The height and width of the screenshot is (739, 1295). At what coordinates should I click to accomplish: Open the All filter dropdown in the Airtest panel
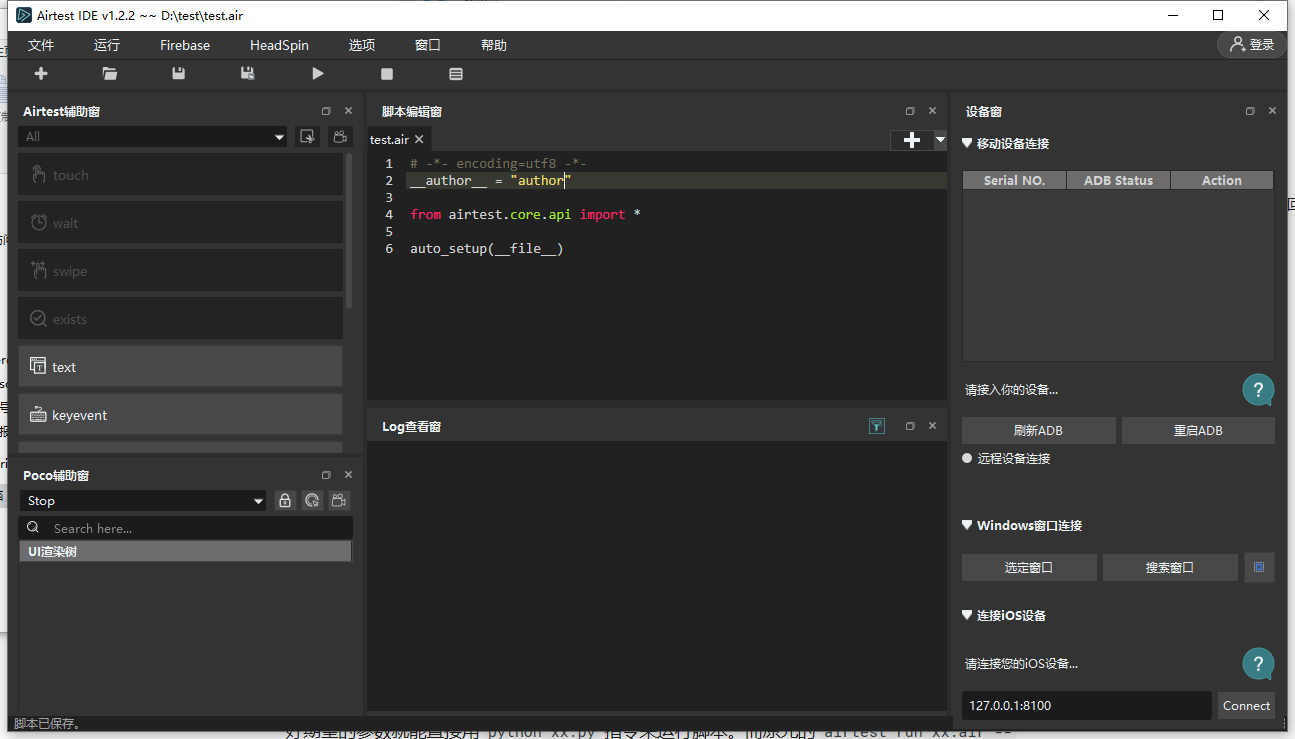pos(154,137)
